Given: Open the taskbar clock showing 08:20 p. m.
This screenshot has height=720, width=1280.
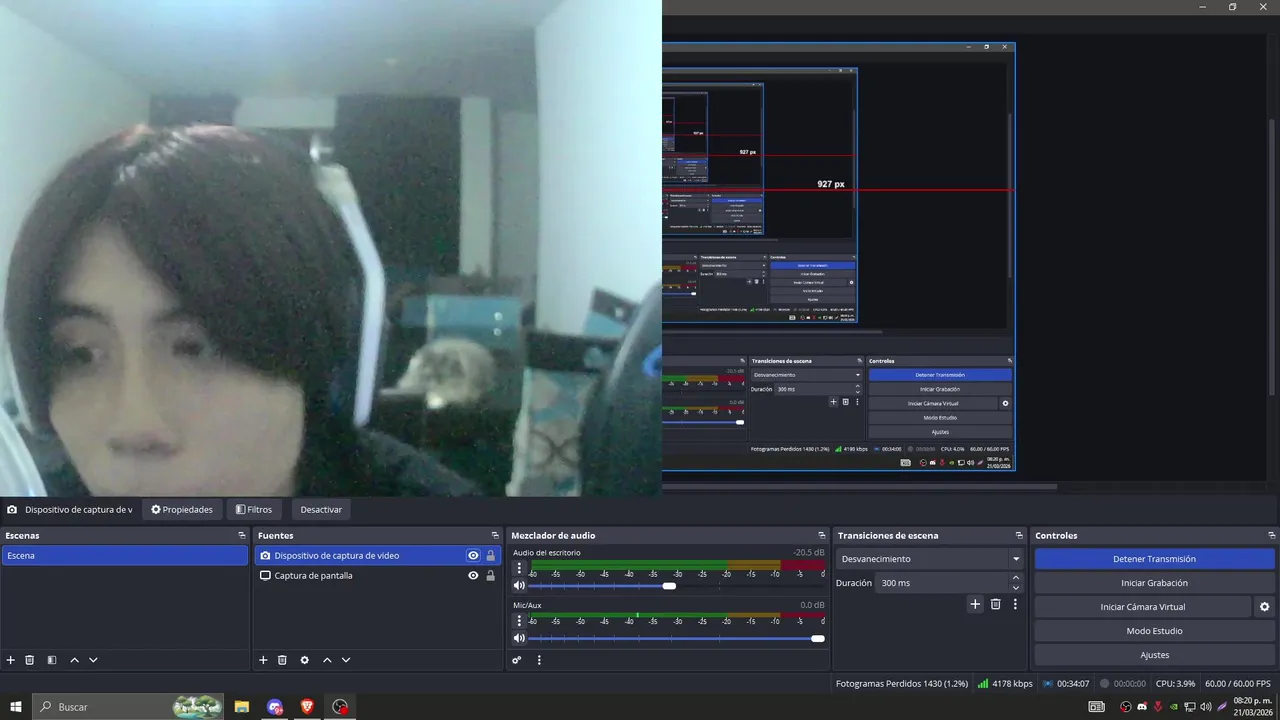Looking at the screenshot, I should click(x=1252, y=707).
